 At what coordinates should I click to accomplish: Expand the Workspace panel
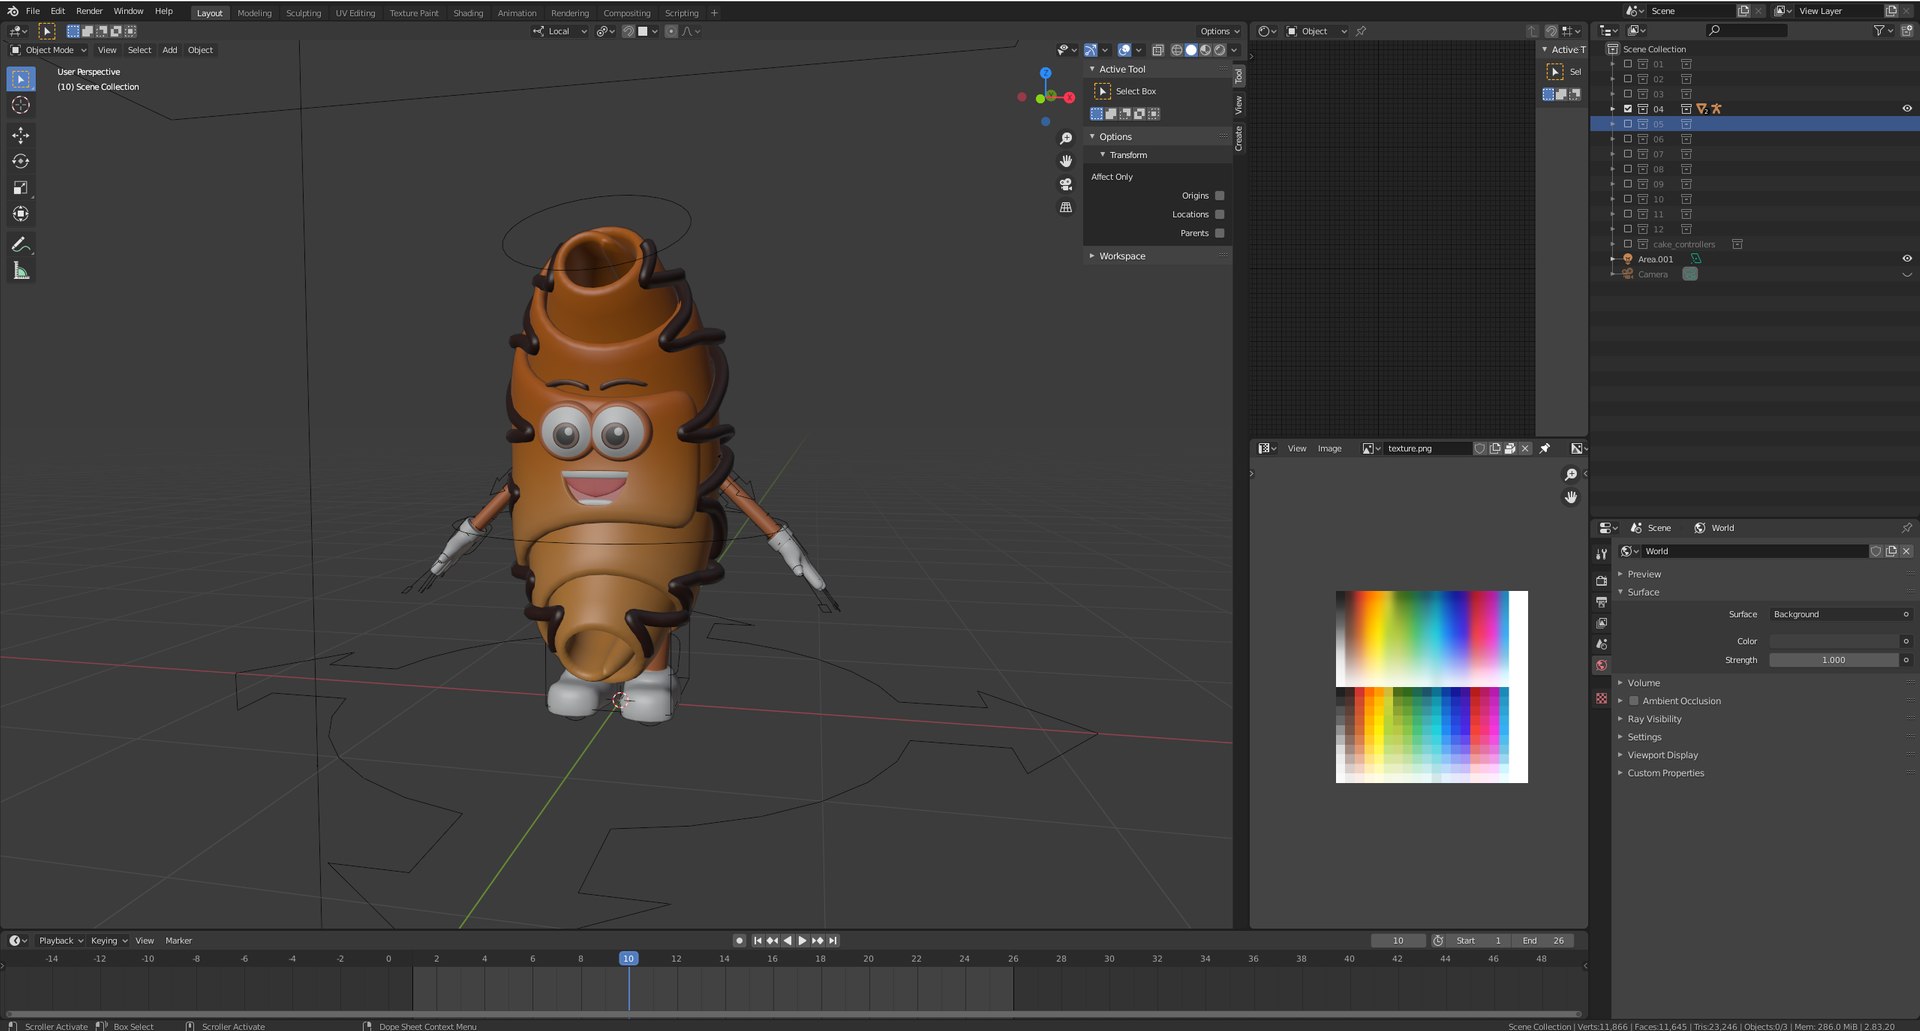(1122, 256)
